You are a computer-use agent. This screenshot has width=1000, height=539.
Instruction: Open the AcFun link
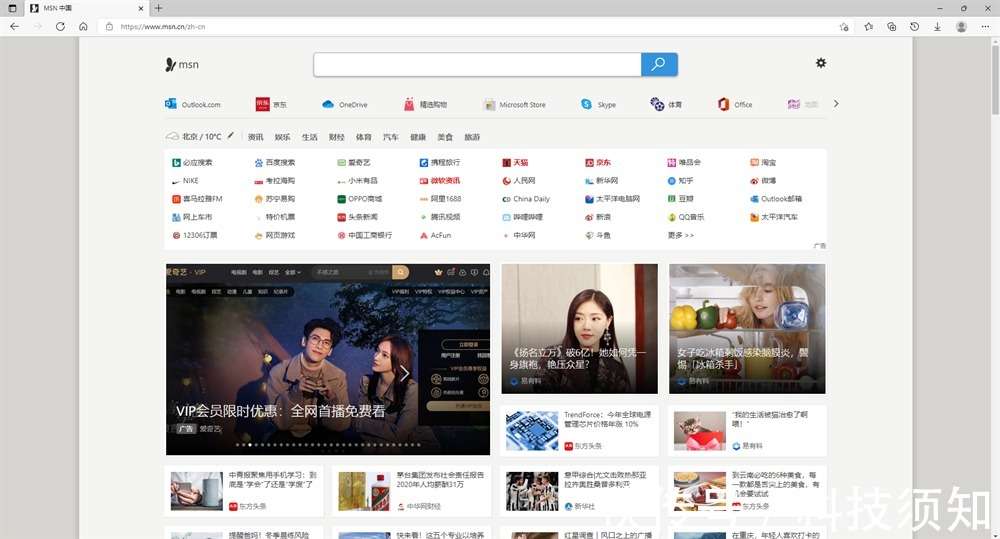[x=436, y=235]
